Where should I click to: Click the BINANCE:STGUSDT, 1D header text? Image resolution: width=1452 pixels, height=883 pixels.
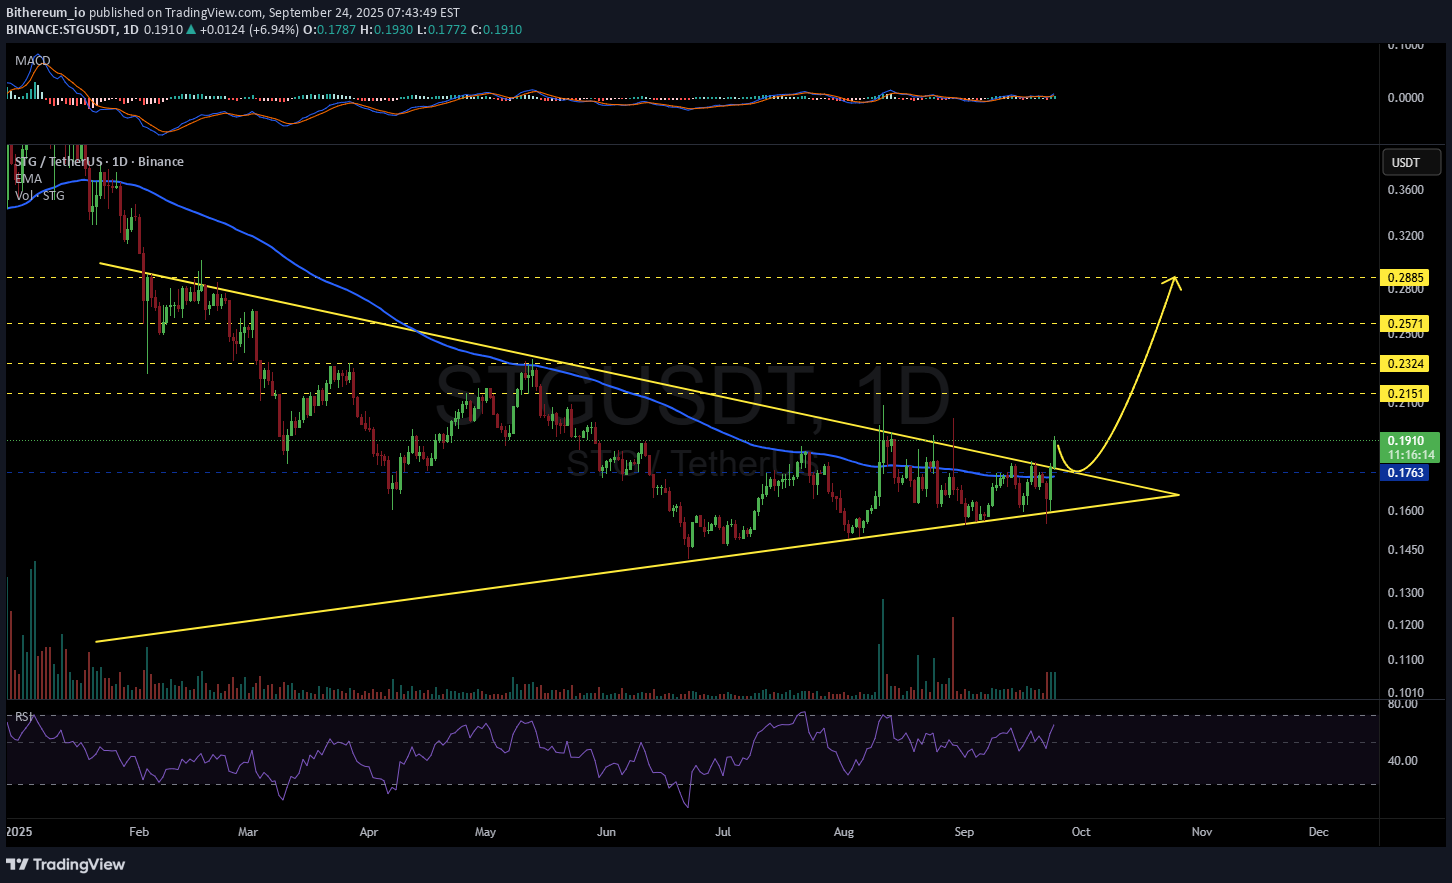click(x=72, y=30)
